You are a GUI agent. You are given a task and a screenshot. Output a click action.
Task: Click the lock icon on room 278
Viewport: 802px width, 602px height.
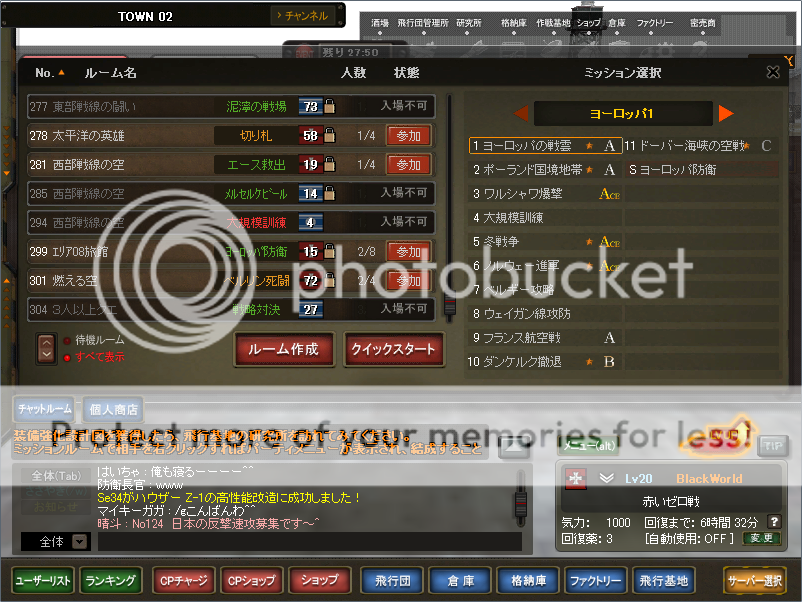pyautogui.click(x=328, y=135)
